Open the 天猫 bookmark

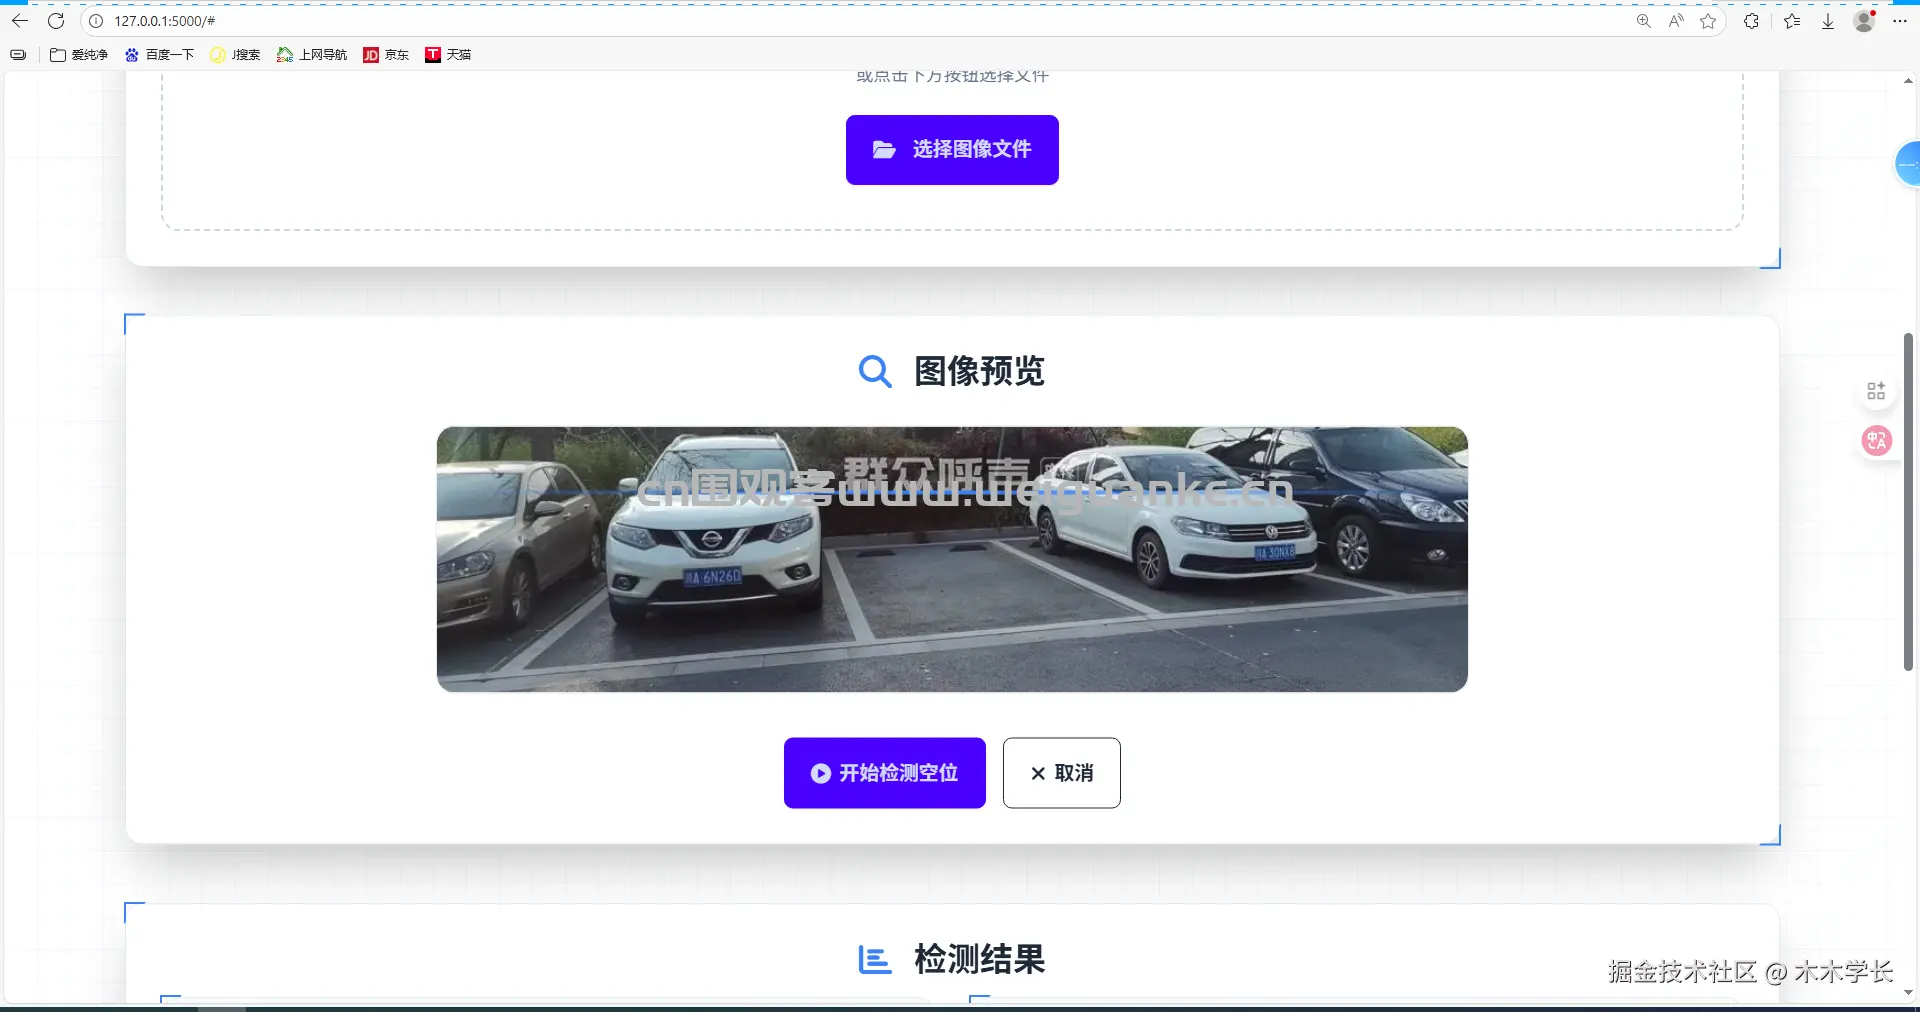pyautogui.click(x=448, y=55)
